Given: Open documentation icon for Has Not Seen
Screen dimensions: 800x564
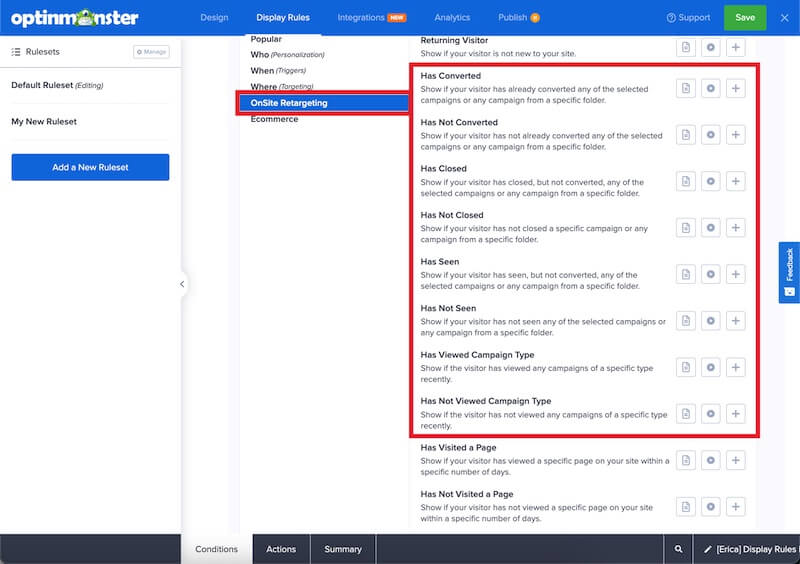Looking at the screenshot, I should pyautogui.click(x=686, y=321).
